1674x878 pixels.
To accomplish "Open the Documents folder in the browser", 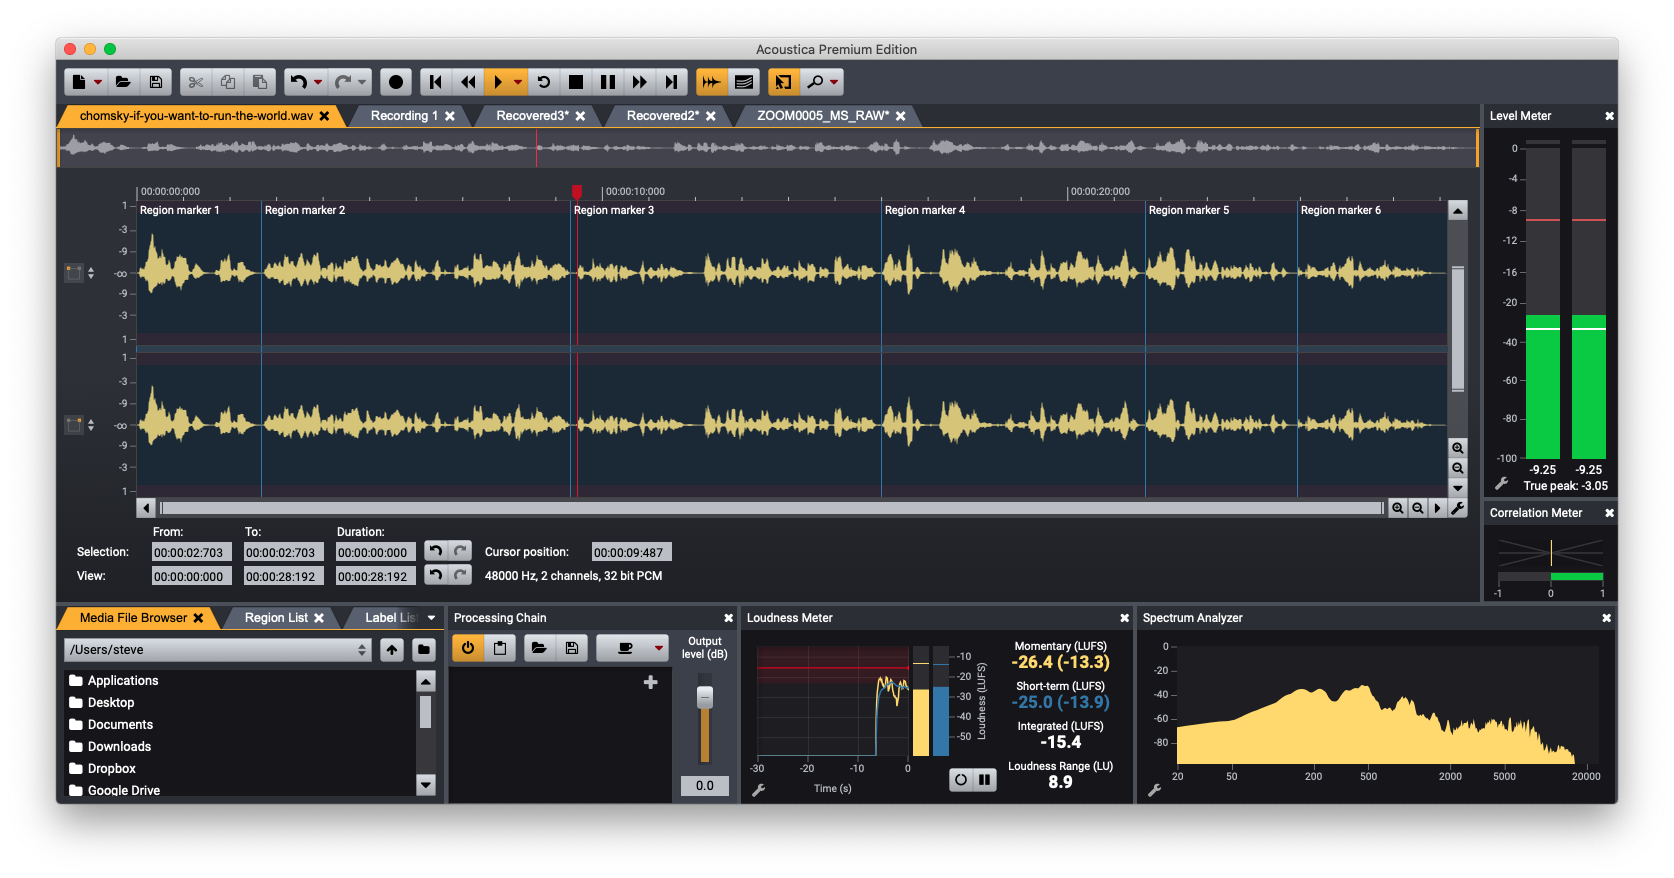I will pos(120,725).
